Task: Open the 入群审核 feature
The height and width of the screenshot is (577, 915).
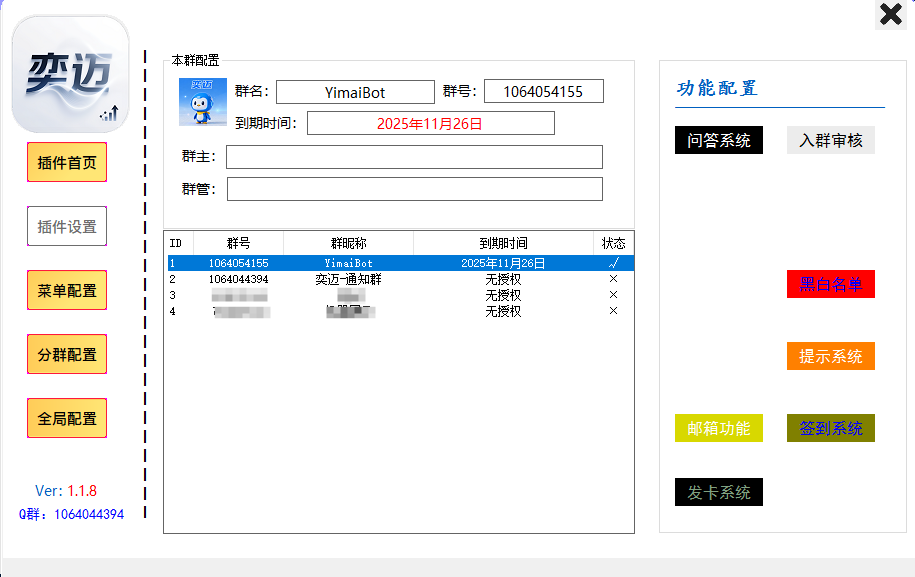Action: (830, 141)
